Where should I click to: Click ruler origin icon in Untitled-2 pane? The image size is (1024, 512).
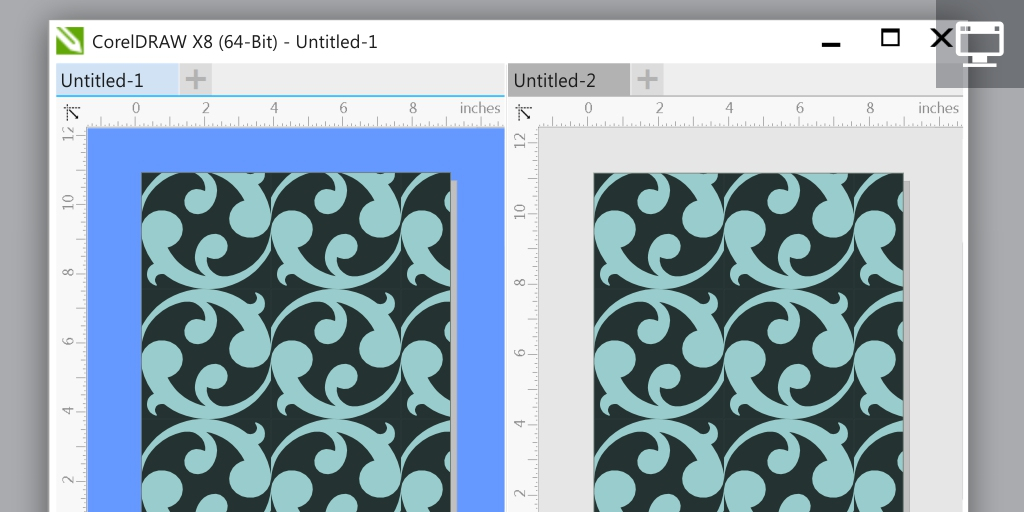[524, 111]
